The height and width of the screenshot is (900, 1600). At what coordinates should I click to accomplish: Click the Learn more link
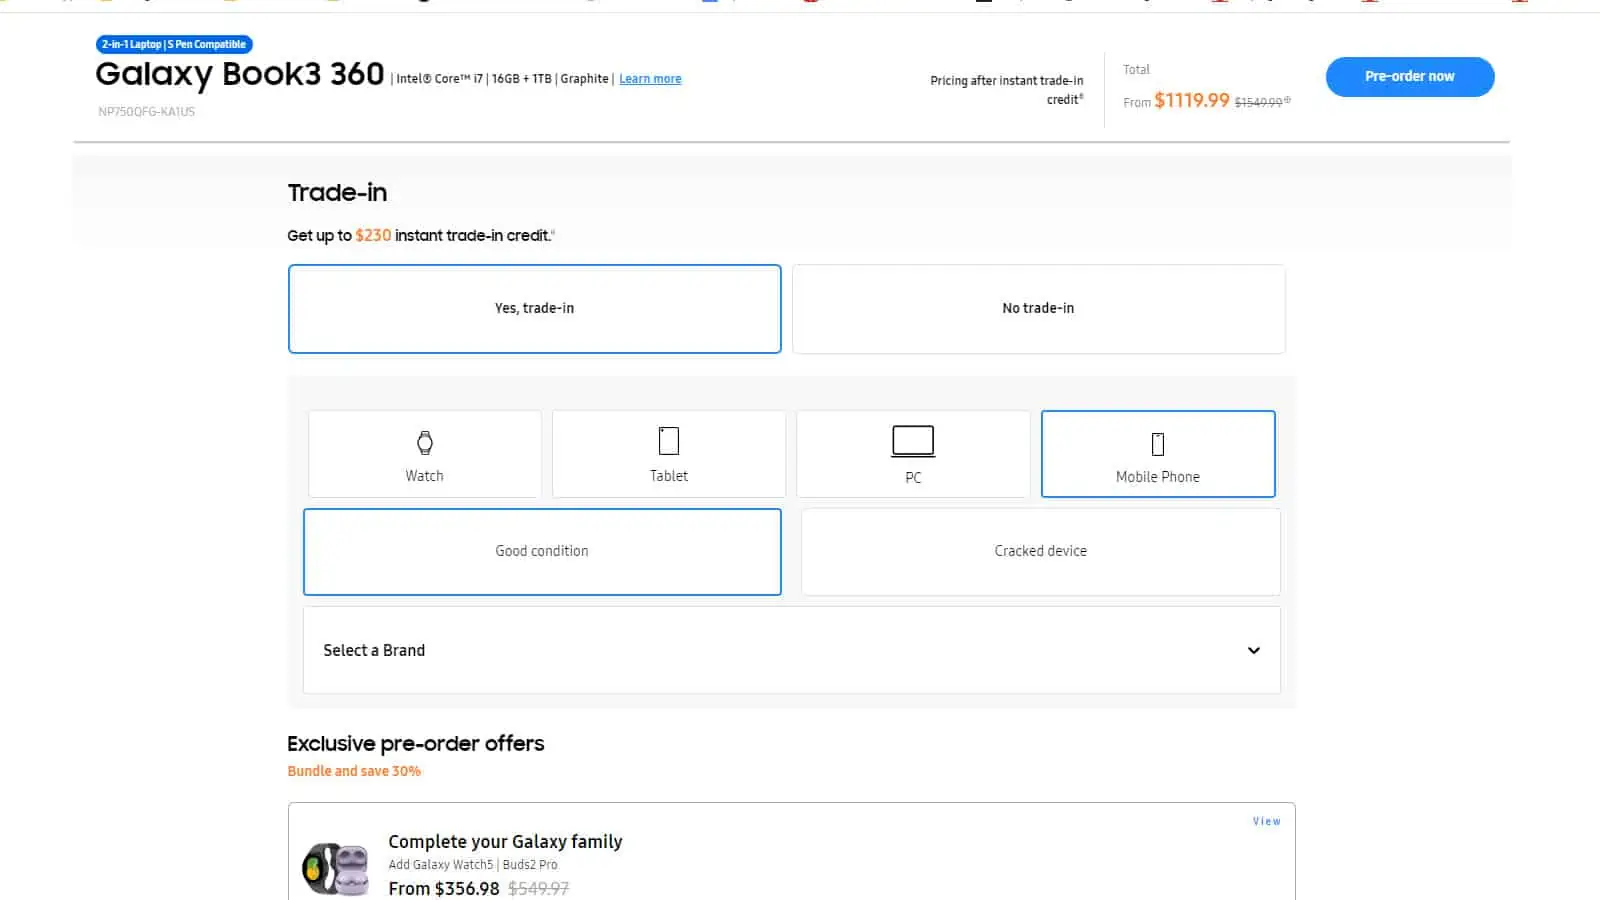click(x=650, y=79)
